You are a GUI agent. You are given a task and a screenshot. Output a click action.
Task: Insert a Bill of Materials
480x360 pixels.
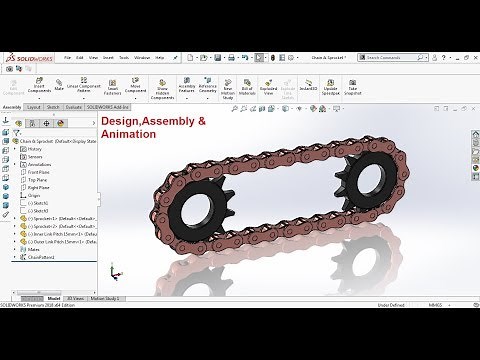[x=247, y=87]
